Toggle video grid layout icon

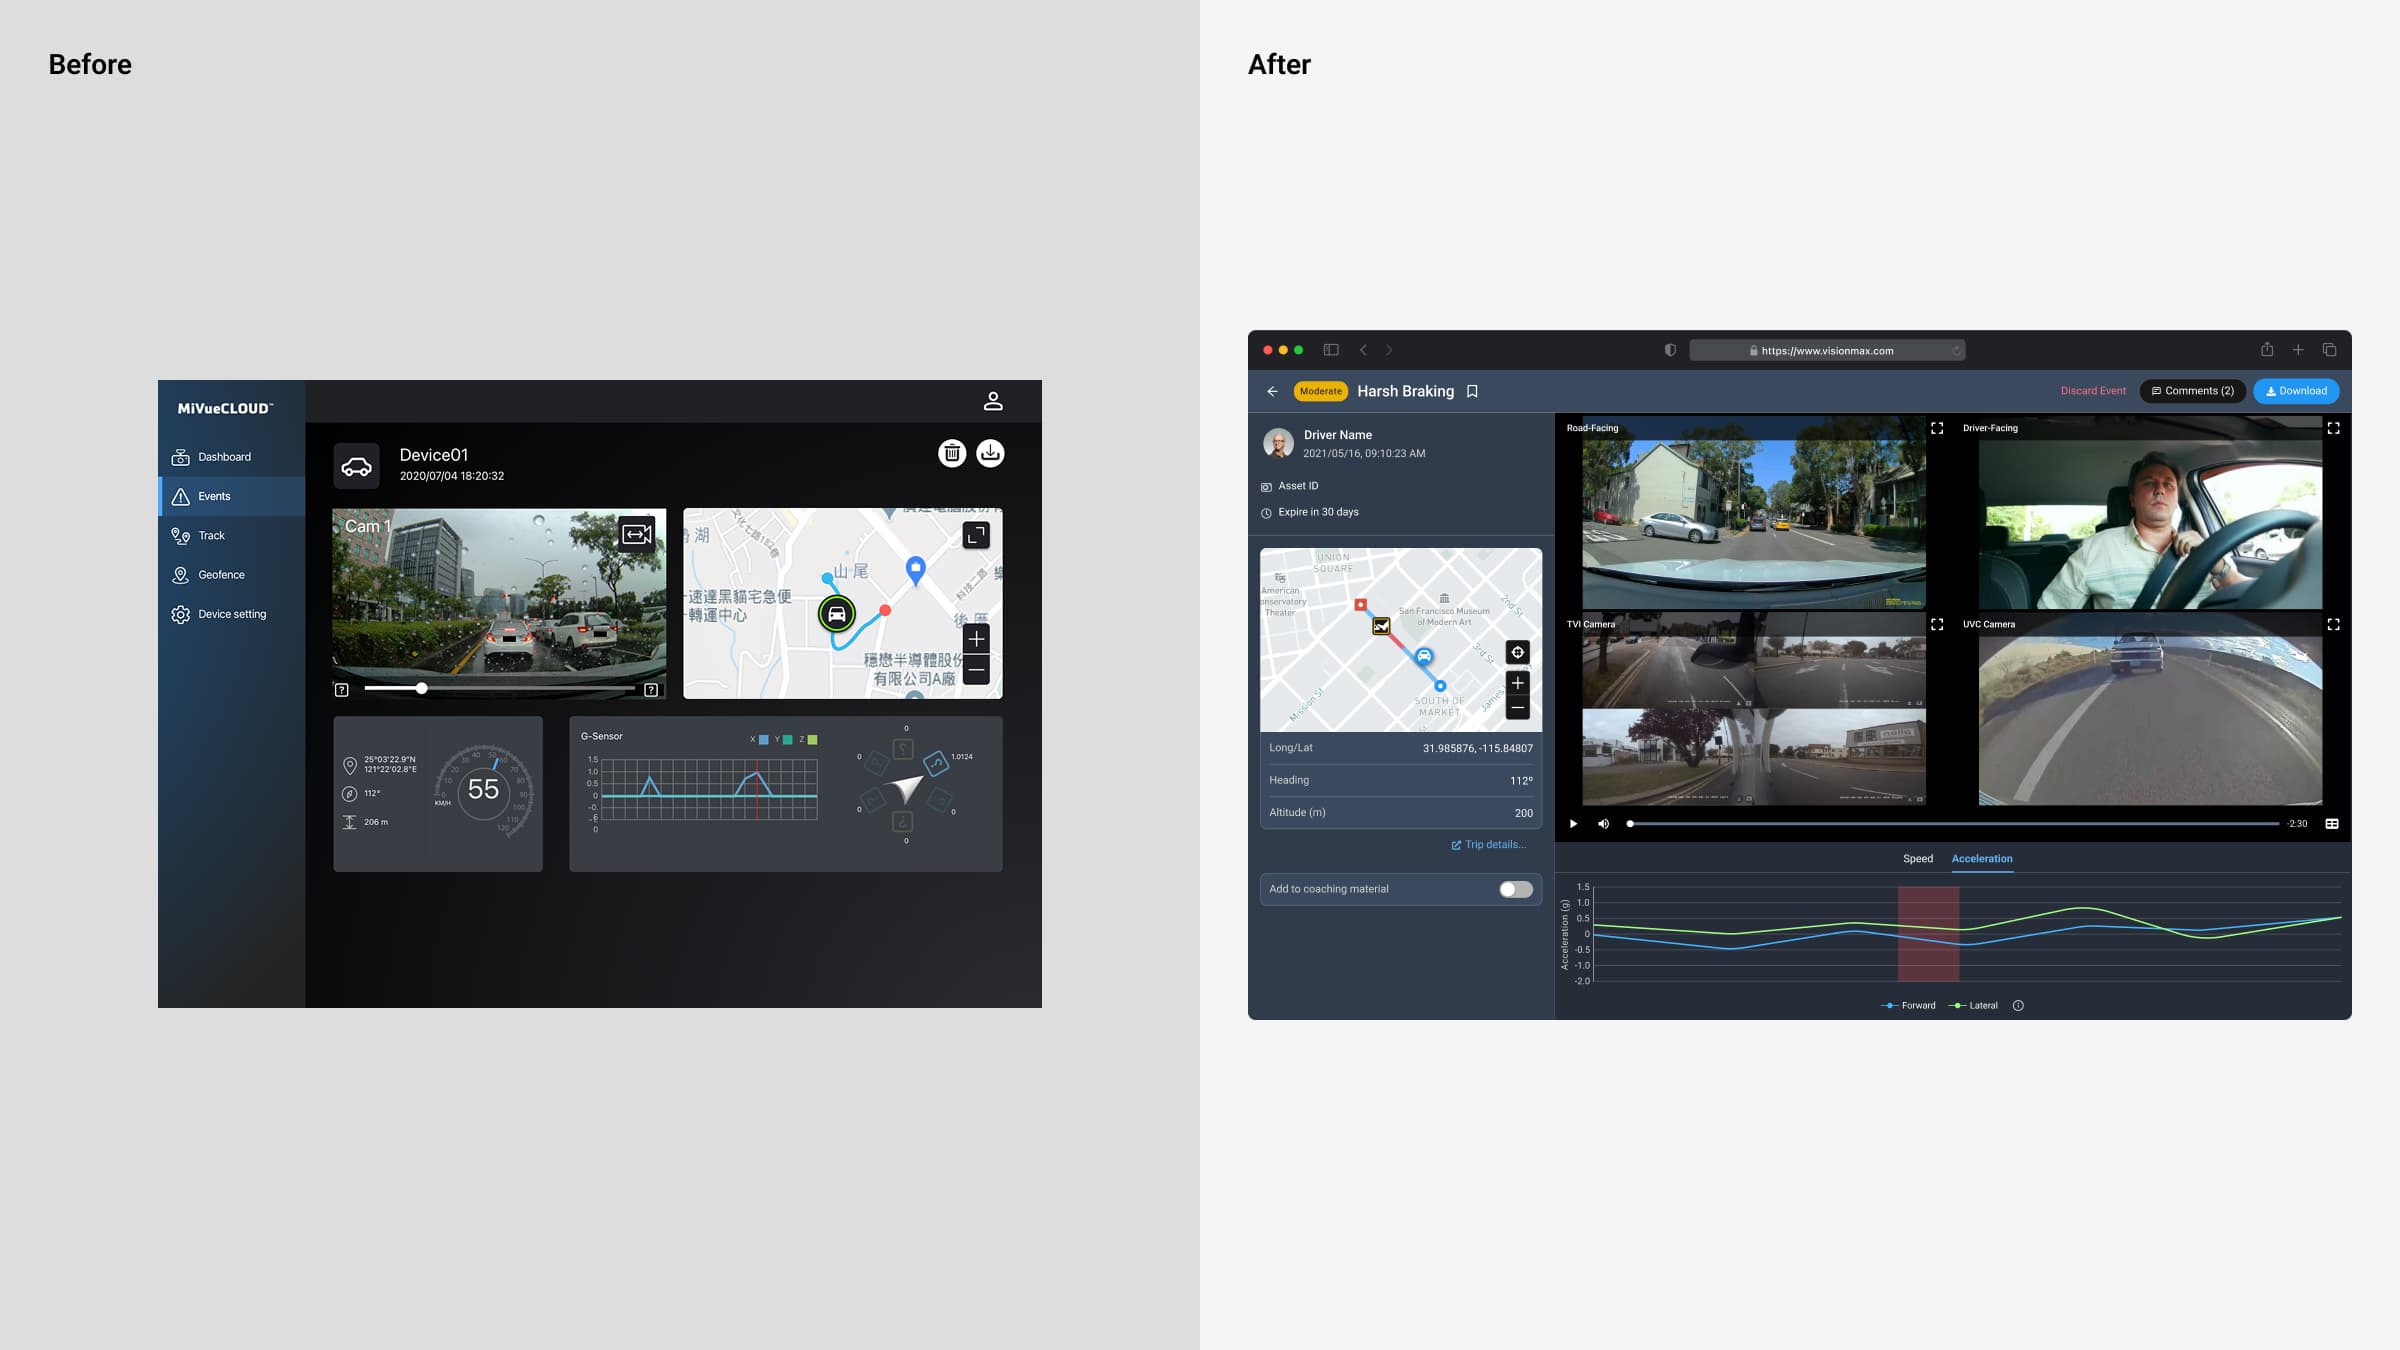coord(2332,824)
